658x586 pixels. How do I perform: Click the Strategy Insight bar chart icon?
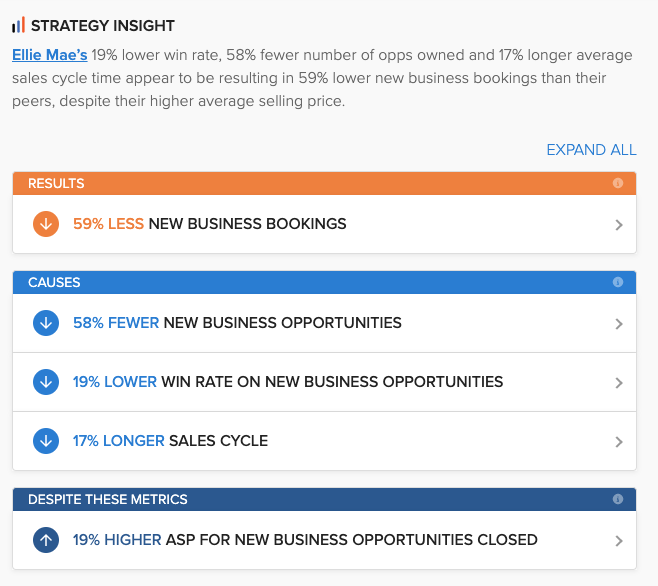[x=18, y=25]
